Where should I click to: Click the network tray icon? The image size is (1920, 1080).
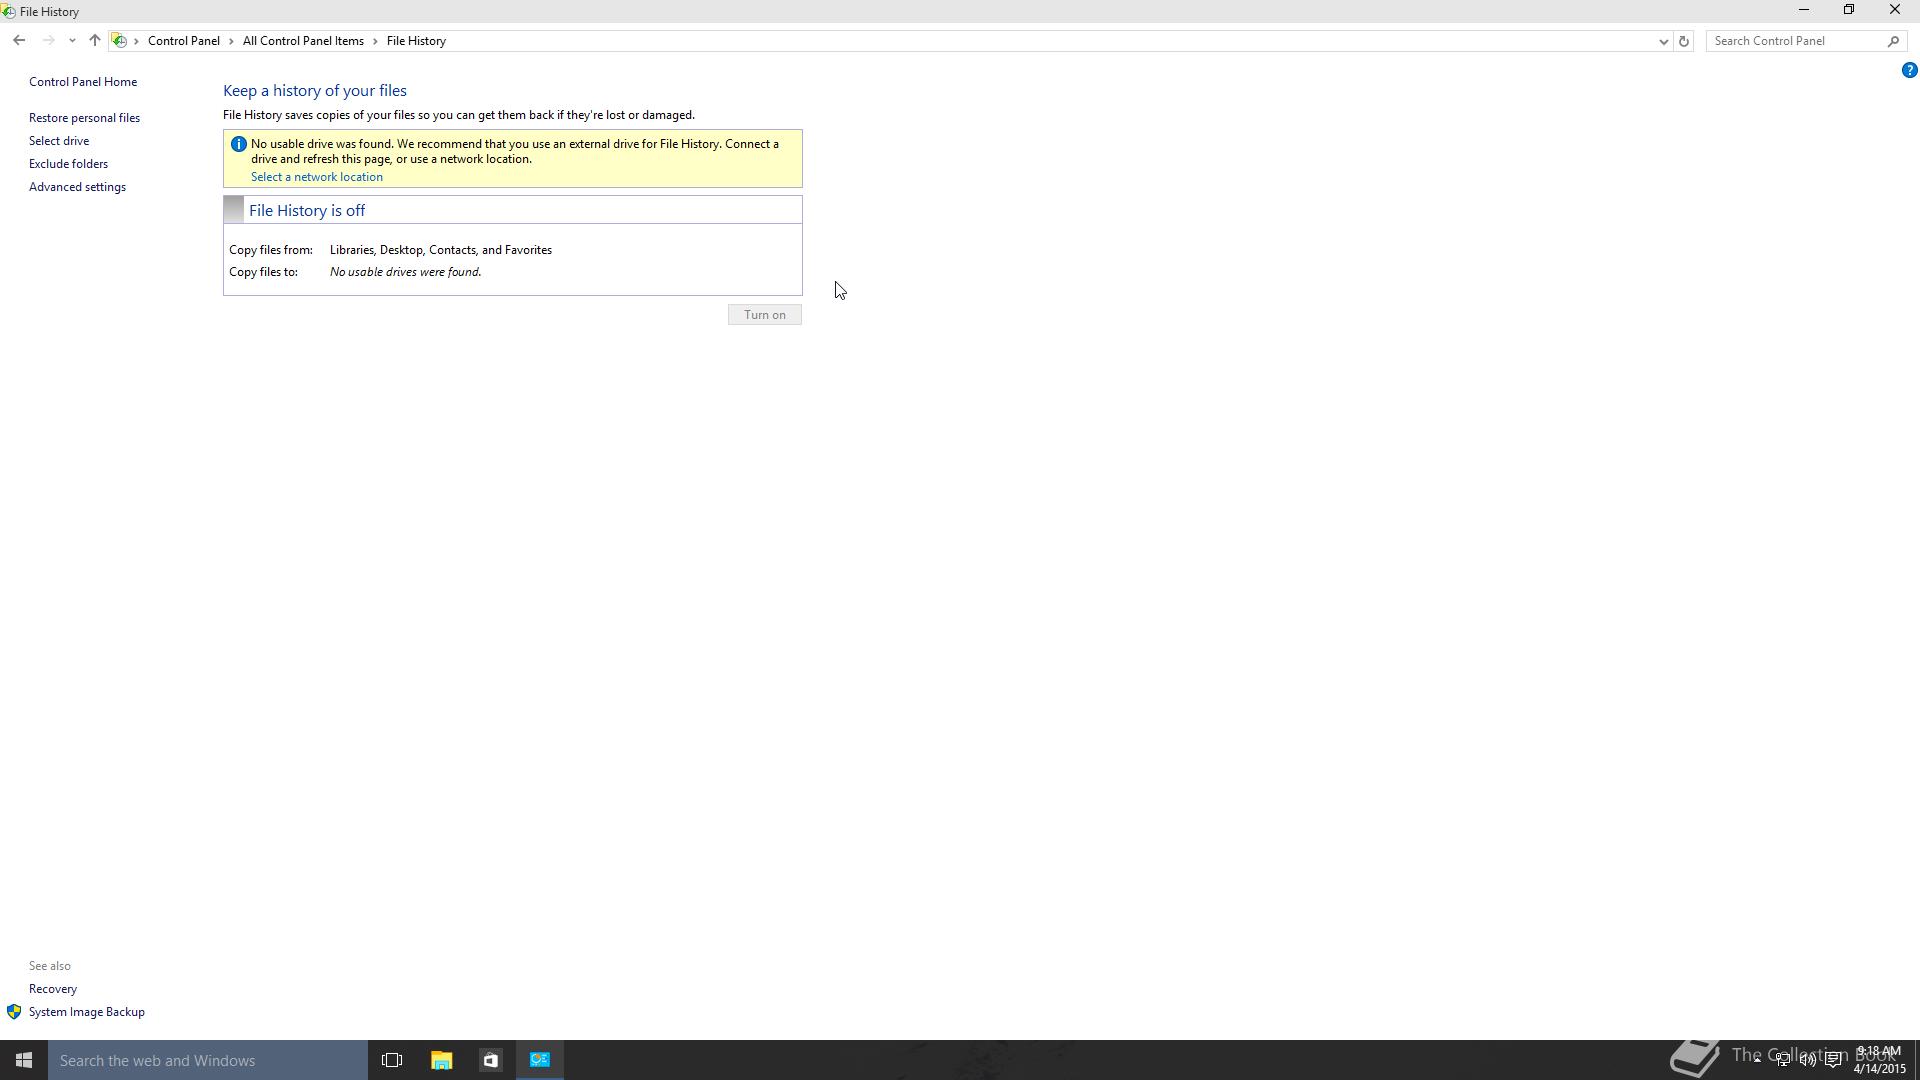[1783, 1060]
